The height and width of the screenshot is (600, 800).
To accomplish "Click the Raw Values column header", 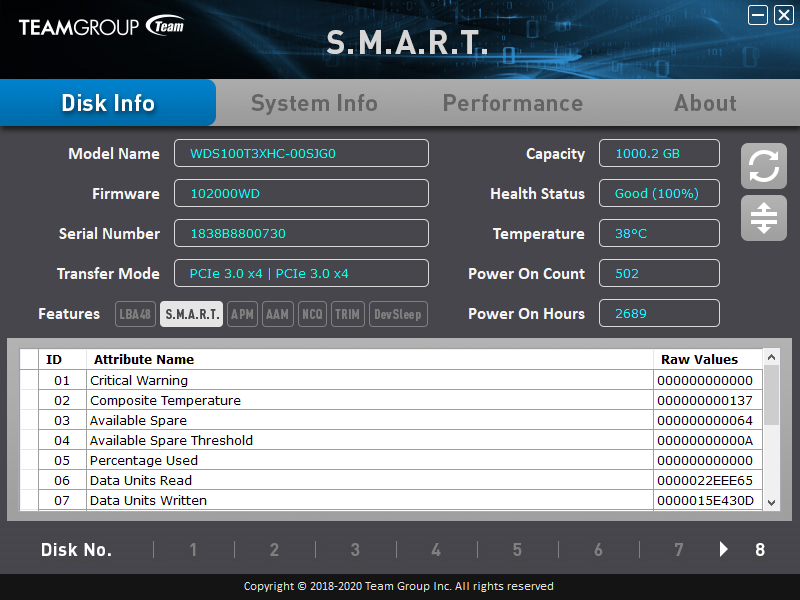I will click(x=708, y=359).
